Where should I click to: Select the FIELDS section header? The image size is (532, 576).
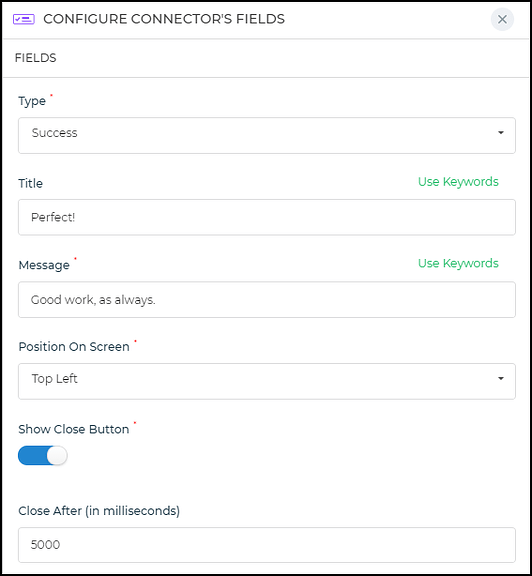tap(35, 58)
